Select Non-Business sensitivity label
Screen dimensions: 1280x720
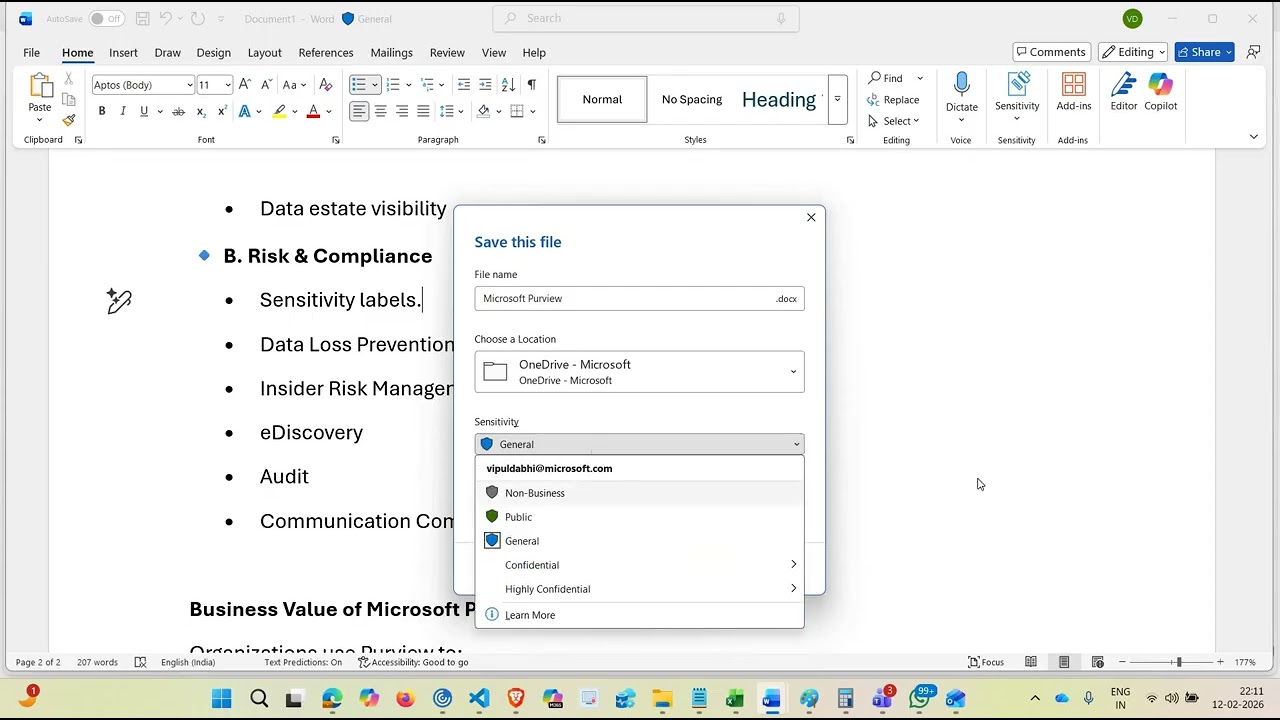[639, 493]
